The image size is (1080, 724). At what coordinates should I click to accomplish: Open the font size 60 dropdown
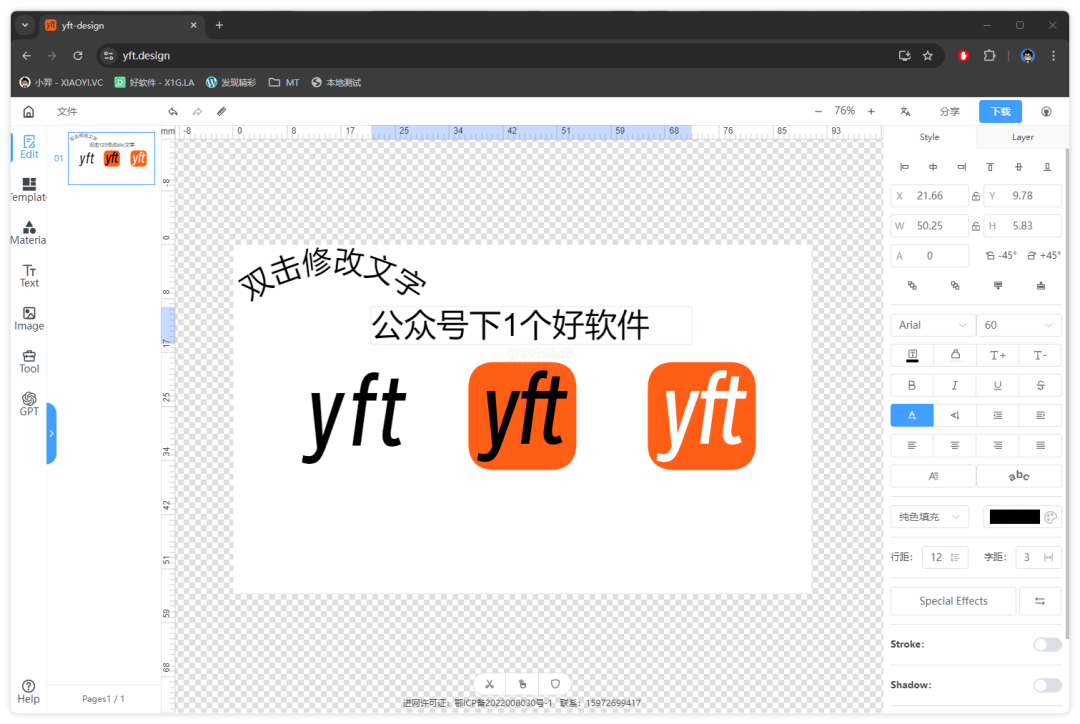click(1019, 325)
